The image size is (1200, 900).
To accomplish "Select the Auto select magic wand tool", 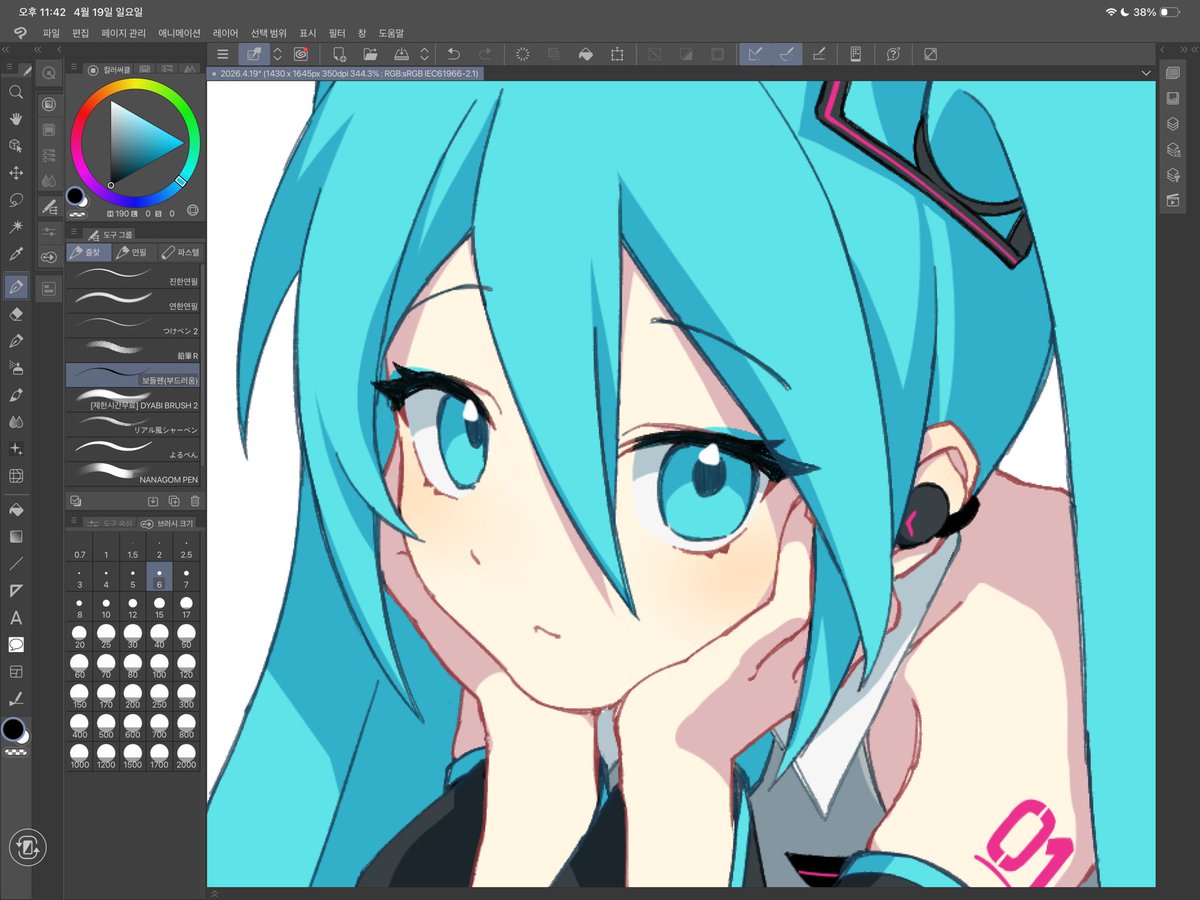I will [x=16, y=228].
